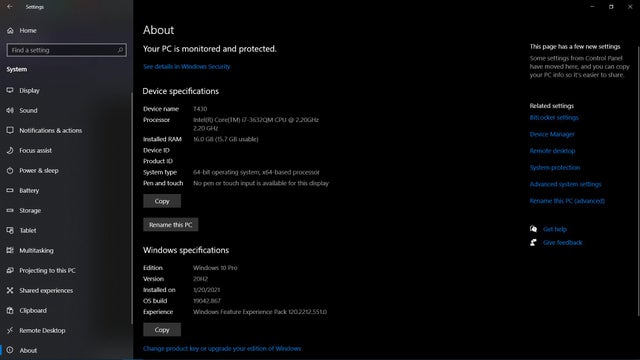Screen dimensions: 640x360
Task: Click the Remote Desktop icon
Action: [x=10, y=330]
